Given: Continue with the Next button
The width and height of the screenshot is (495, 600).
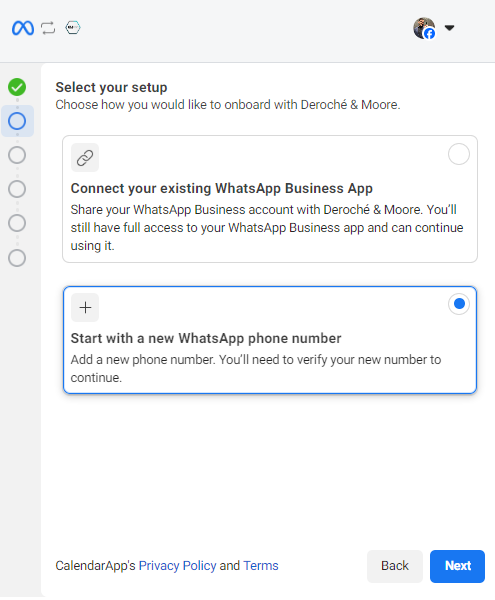Looking at the screenshot, I should pyautogui.click(x=458, y=566).
